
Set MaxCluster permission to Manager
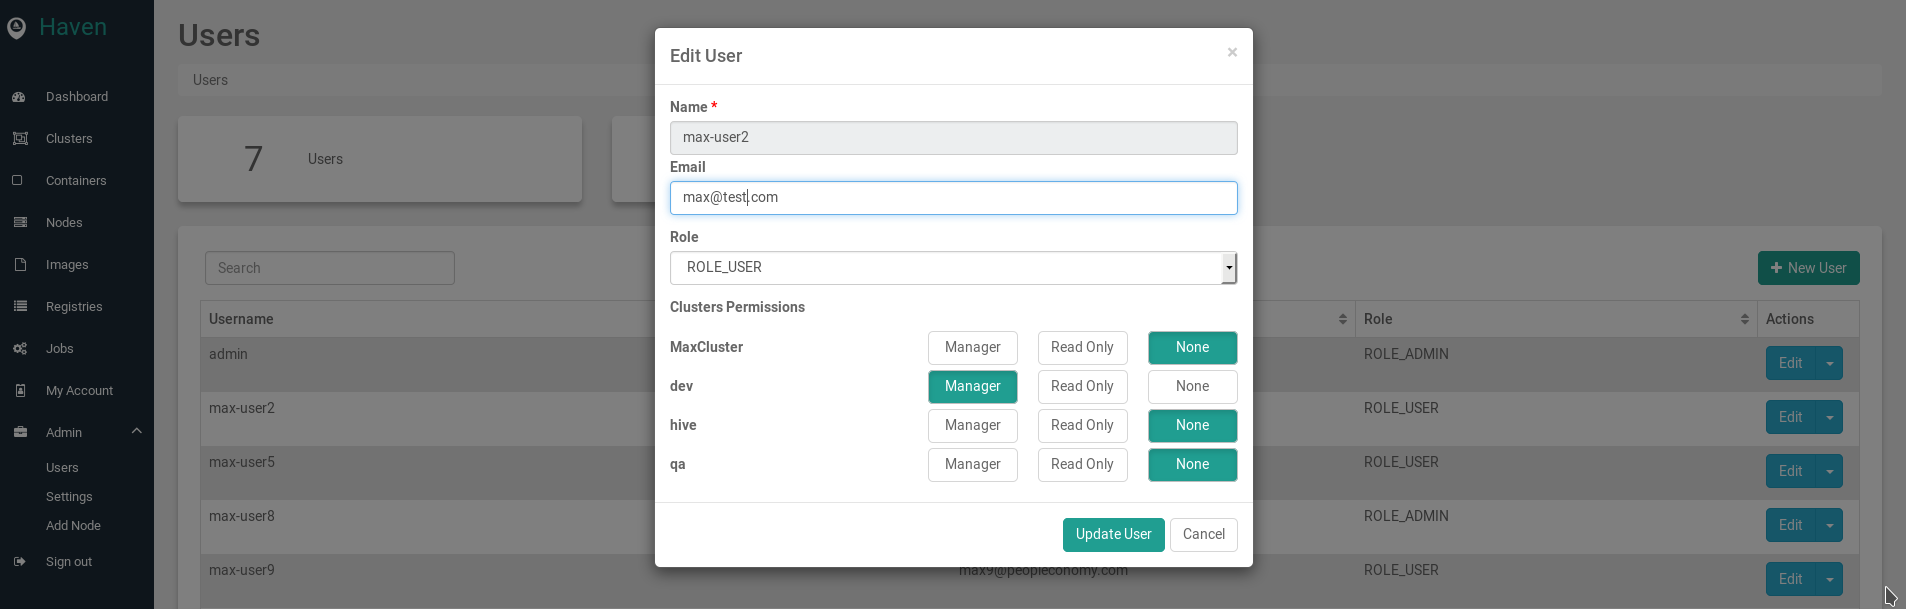pyautogui.click(x=972, y=348)
